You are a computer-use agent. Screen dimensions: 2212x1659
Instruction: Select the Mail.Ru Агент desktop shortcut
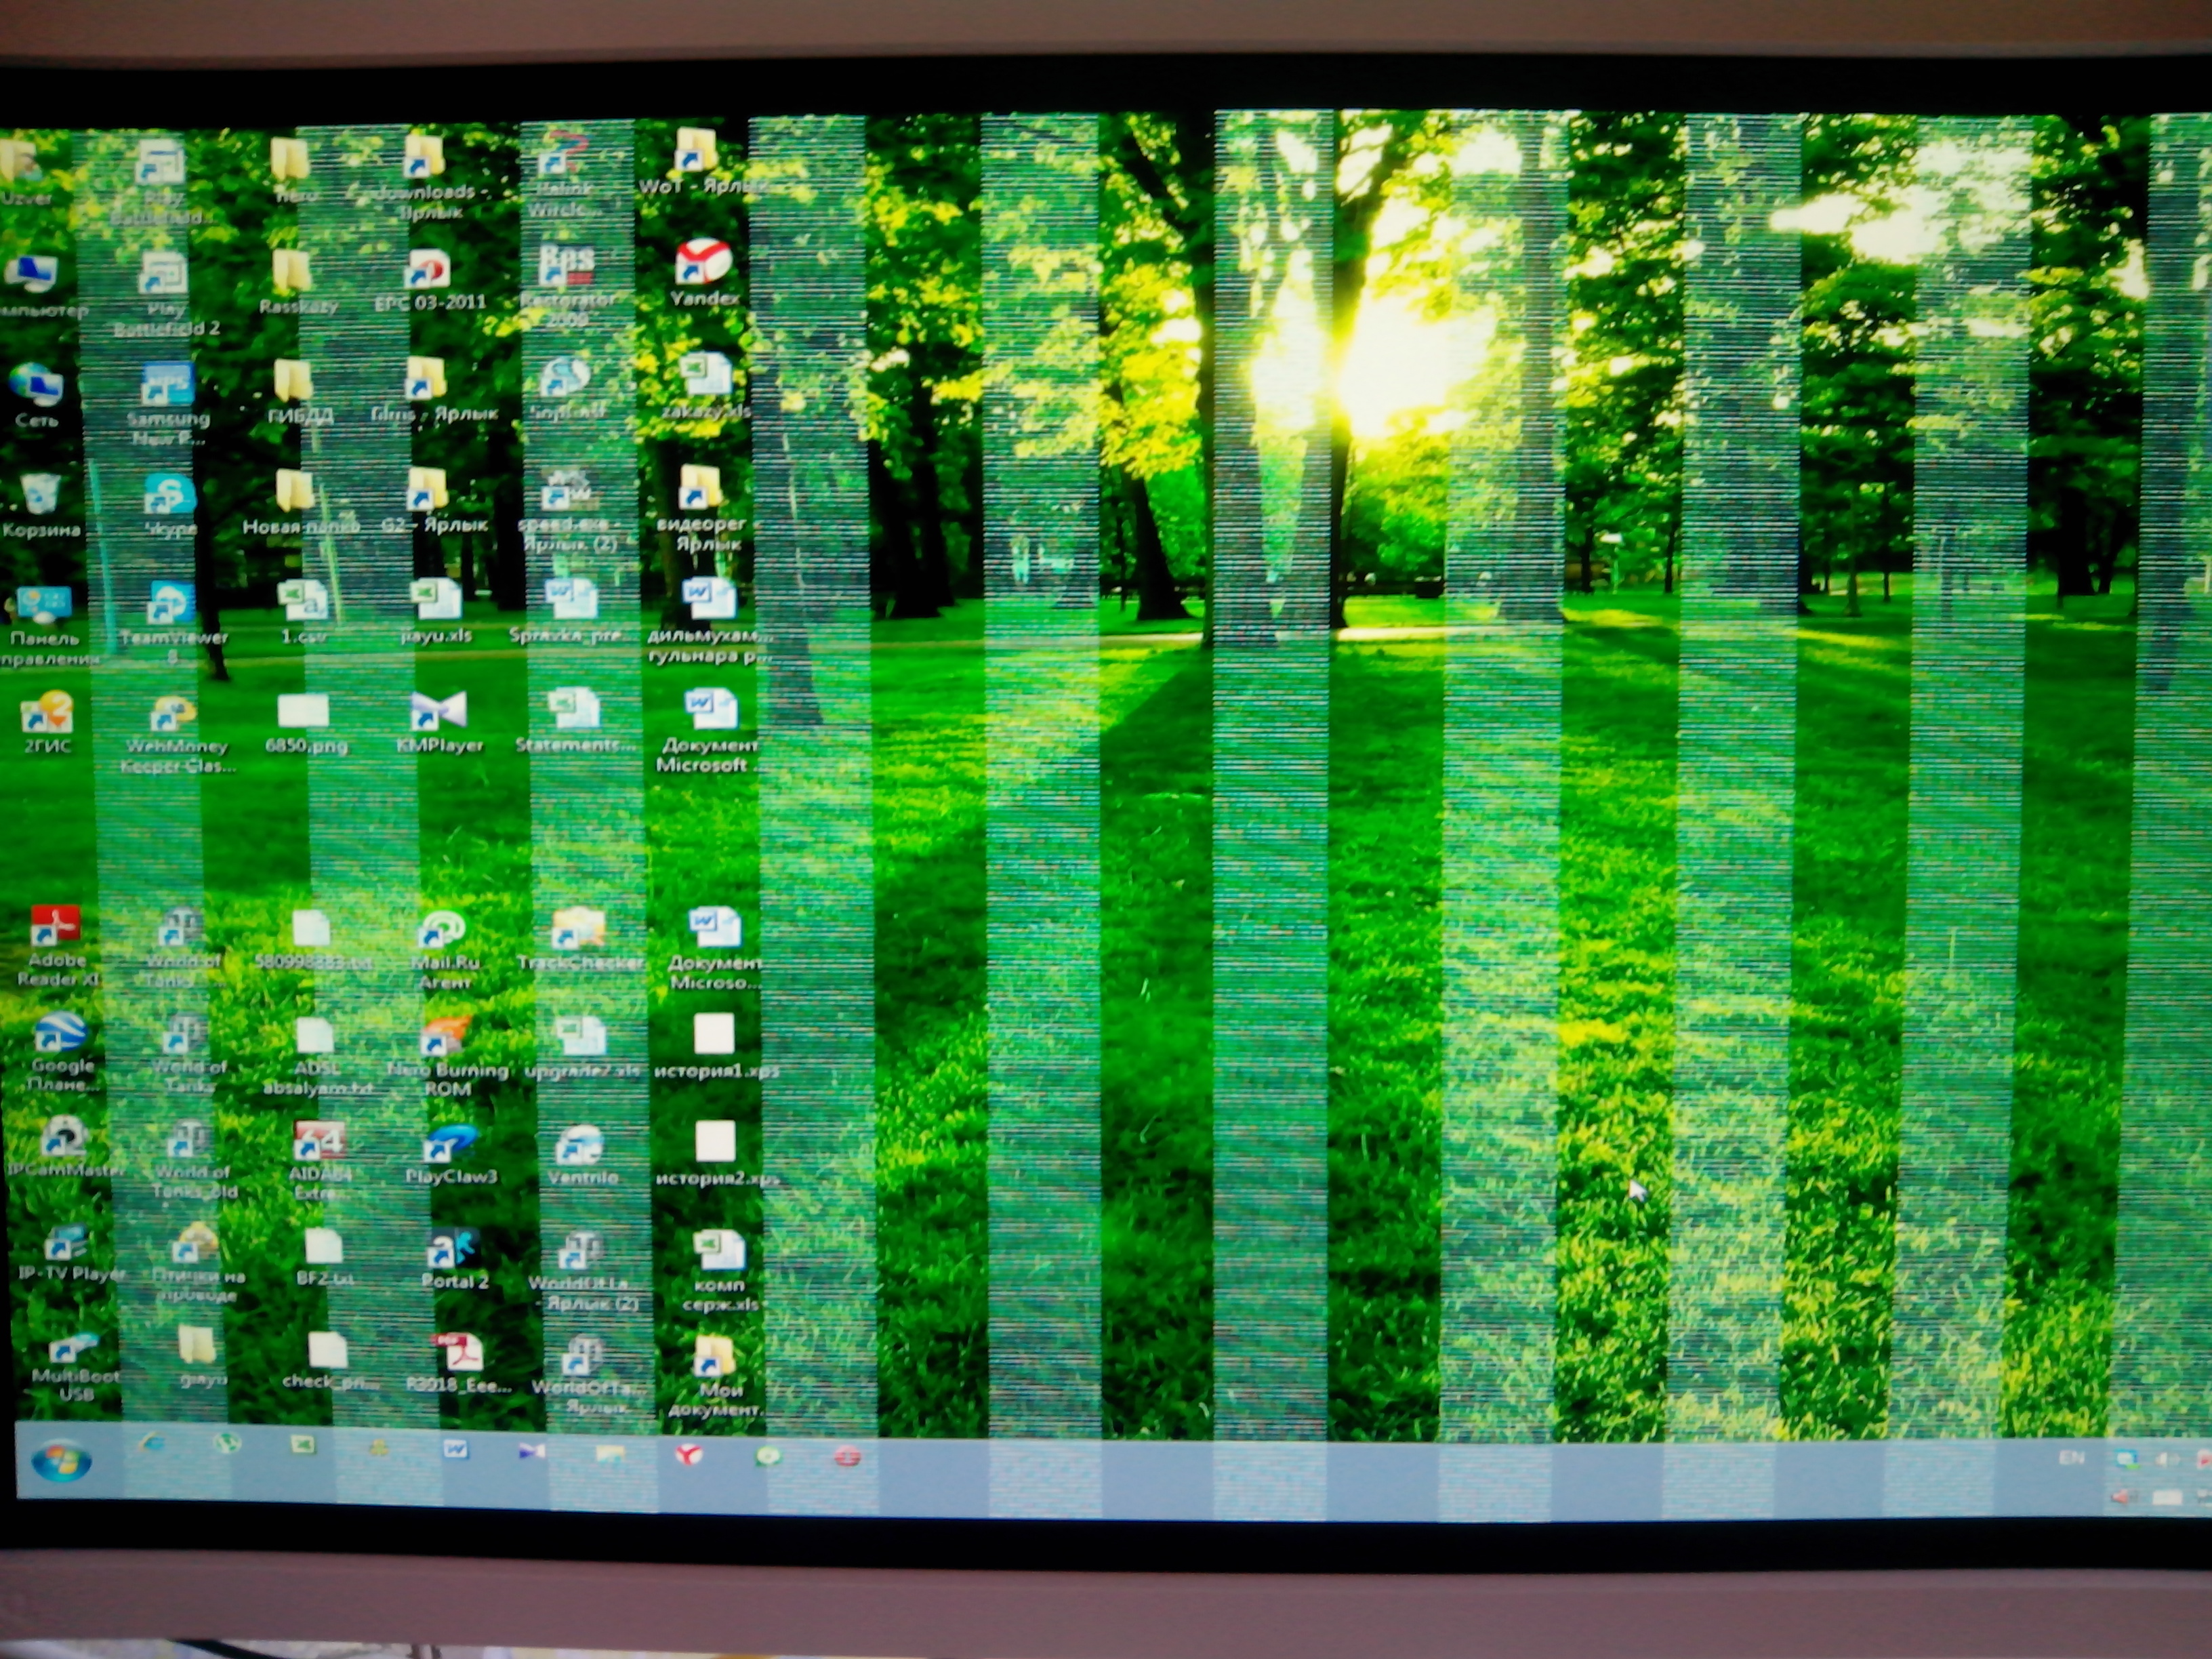(x=443, y=931)
